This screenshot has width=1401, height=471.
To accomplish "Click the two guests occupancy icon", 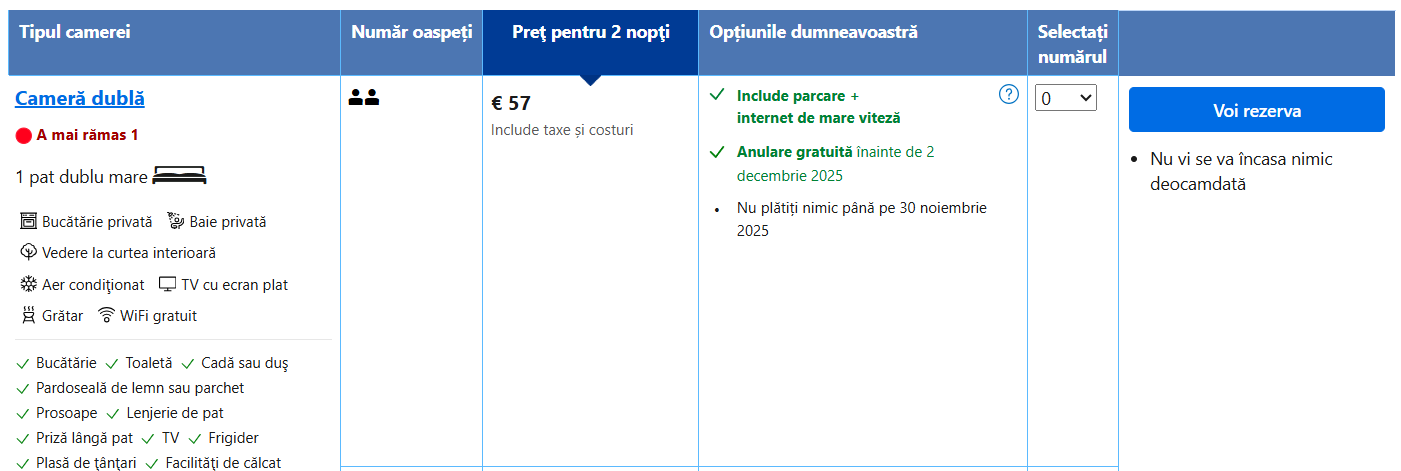I will click(x=364, y=98).
